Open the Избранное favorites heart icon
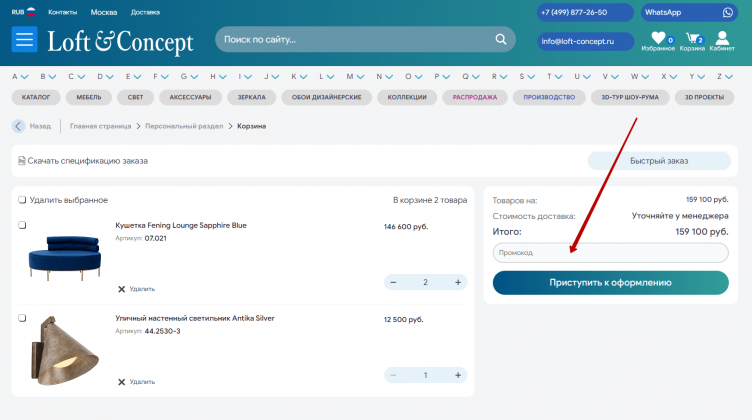Image resolution: width=752 pixels, height=420 pixels. [657, 39]
